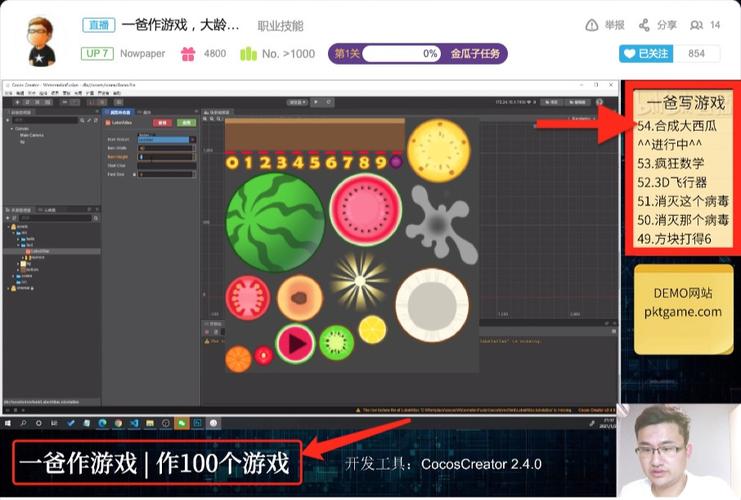Screen dimensions: 741x500
Task: Switch to the scene editor tab
Action: [x=216, y=112]
